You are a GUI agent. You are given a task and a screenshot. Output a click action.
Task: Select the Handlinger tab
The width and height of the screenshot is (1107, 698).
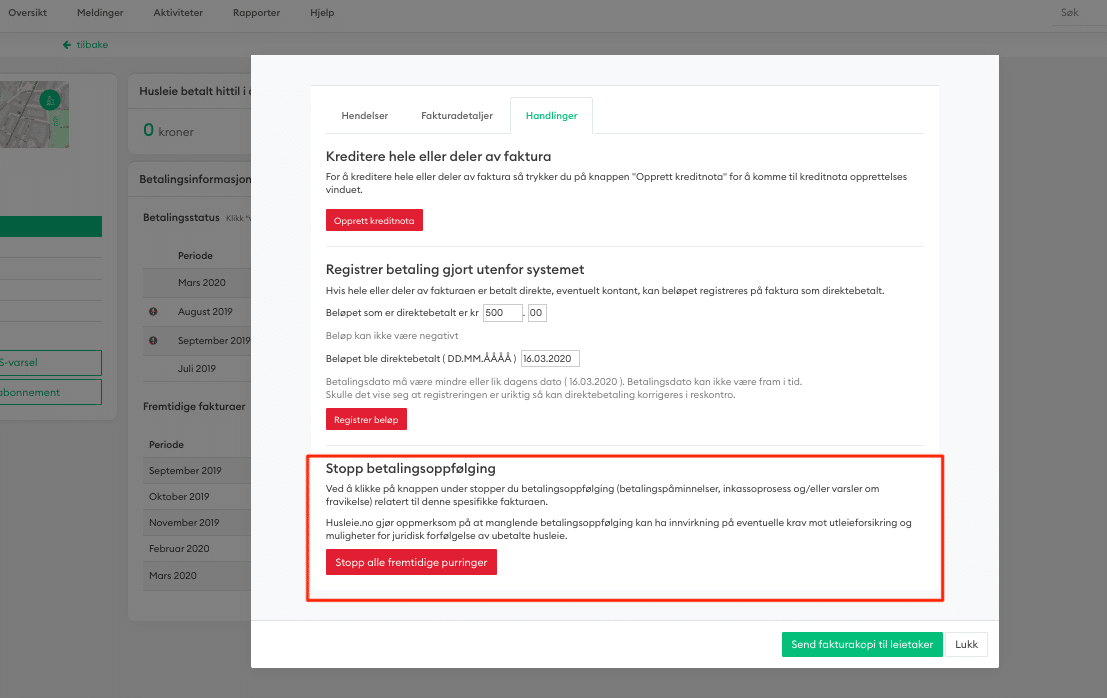(551, 116)
